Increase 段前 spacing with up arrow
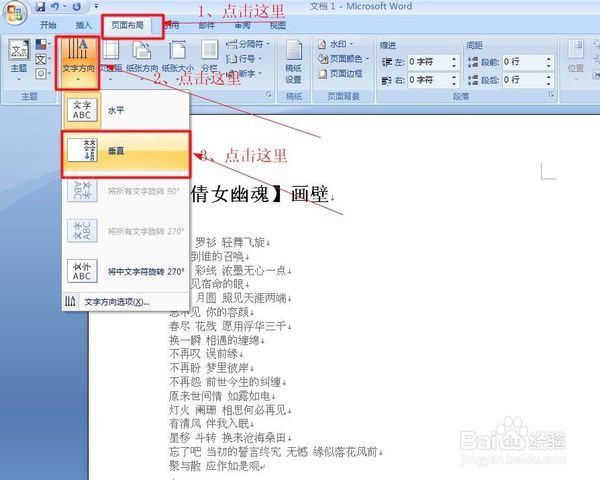Screen dimensions: 600x480 [x=549, y=59]
